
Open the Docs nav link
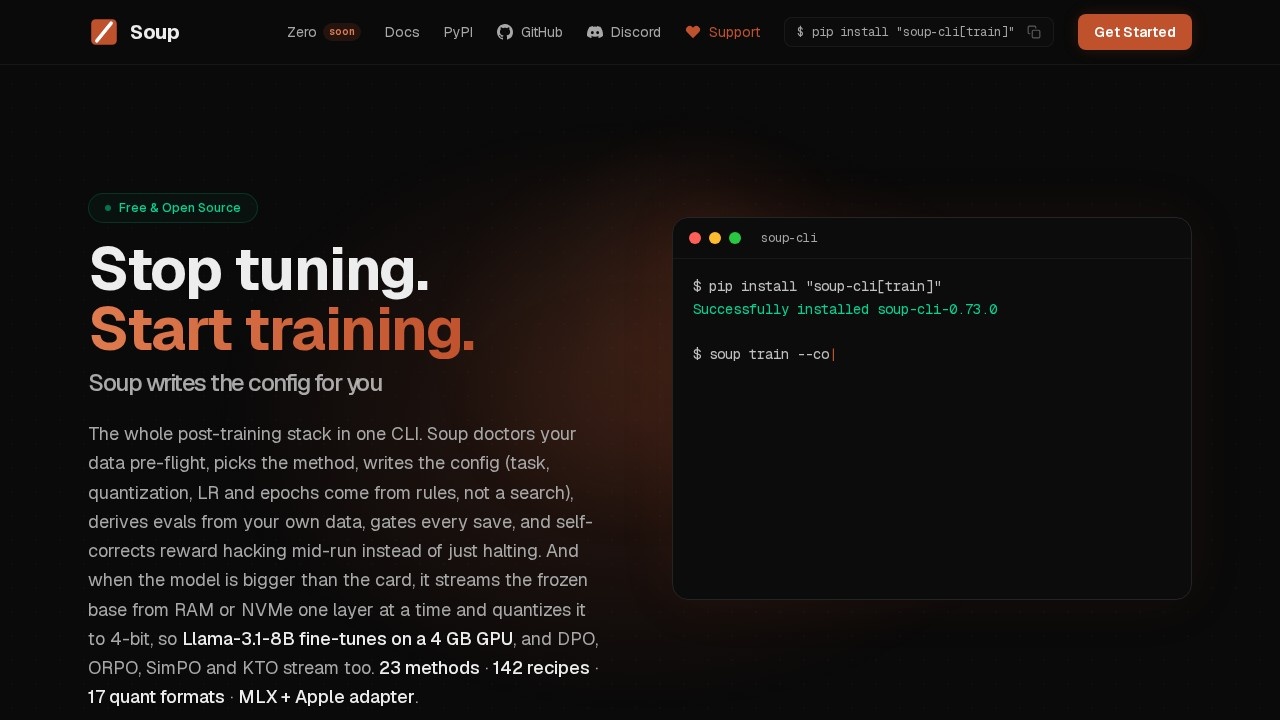click(x=402, y=32)
